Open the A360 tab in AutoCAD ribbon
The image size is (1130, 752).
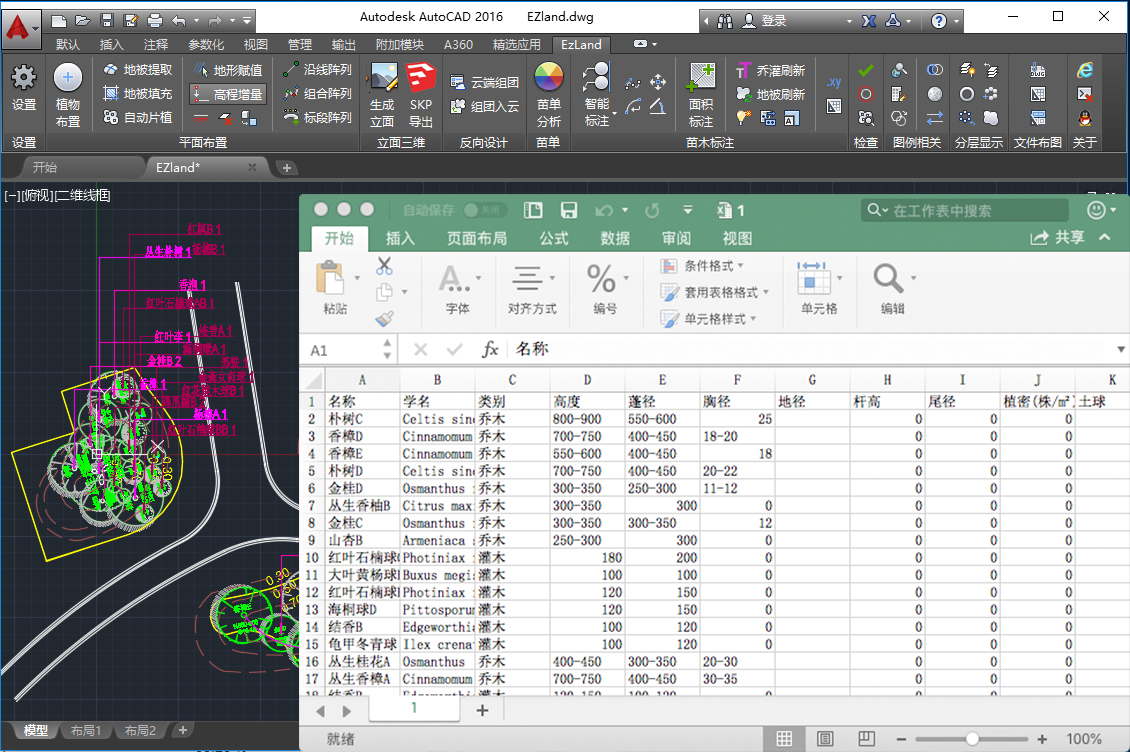click(x=458, y=45)
